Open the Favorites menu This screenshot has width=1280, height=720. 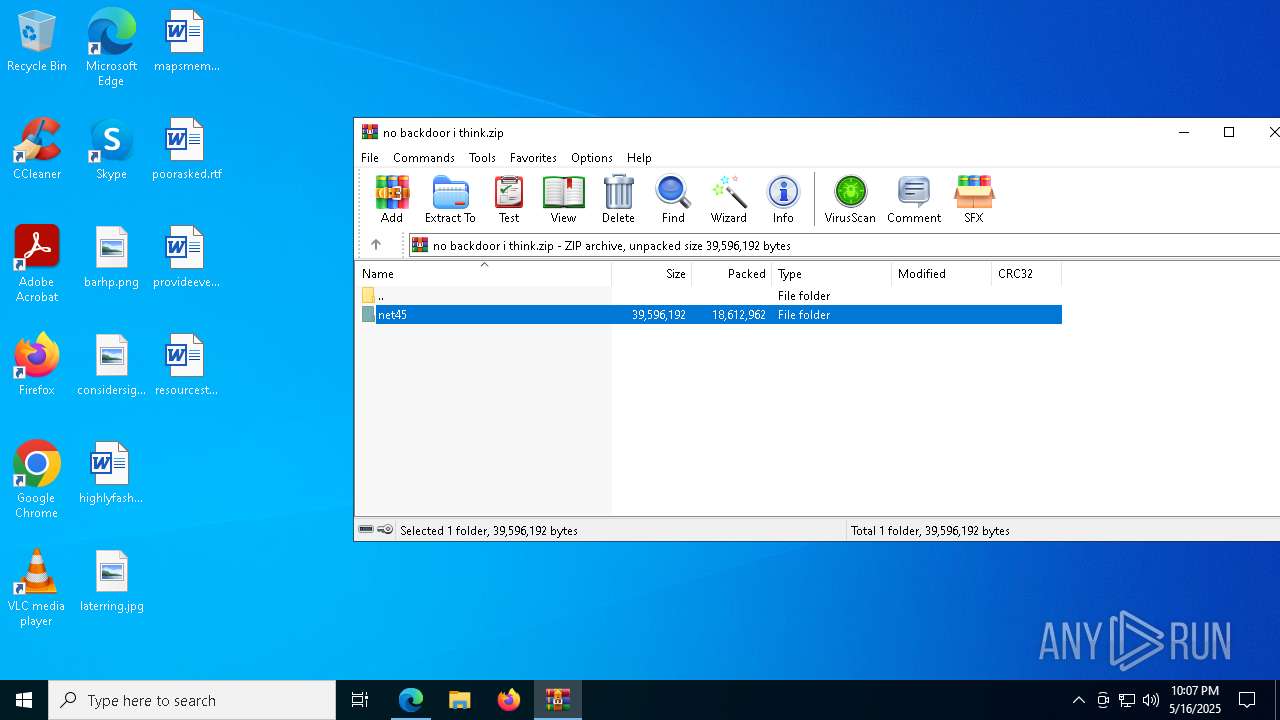click(533, 158)
